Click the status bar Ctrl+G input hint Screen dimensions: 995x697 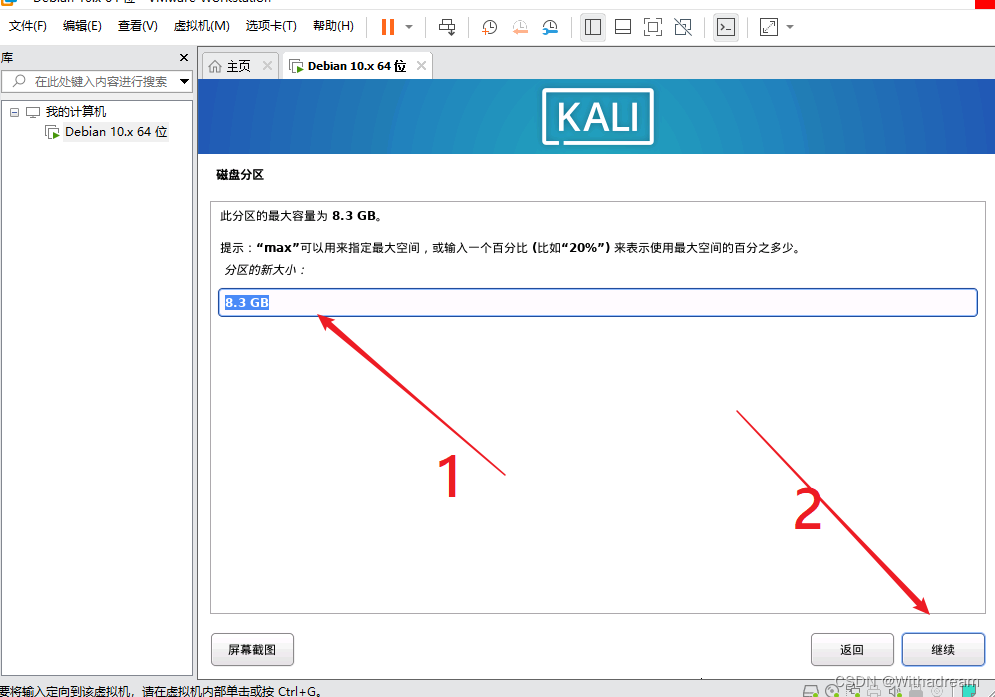pos(161,691)
